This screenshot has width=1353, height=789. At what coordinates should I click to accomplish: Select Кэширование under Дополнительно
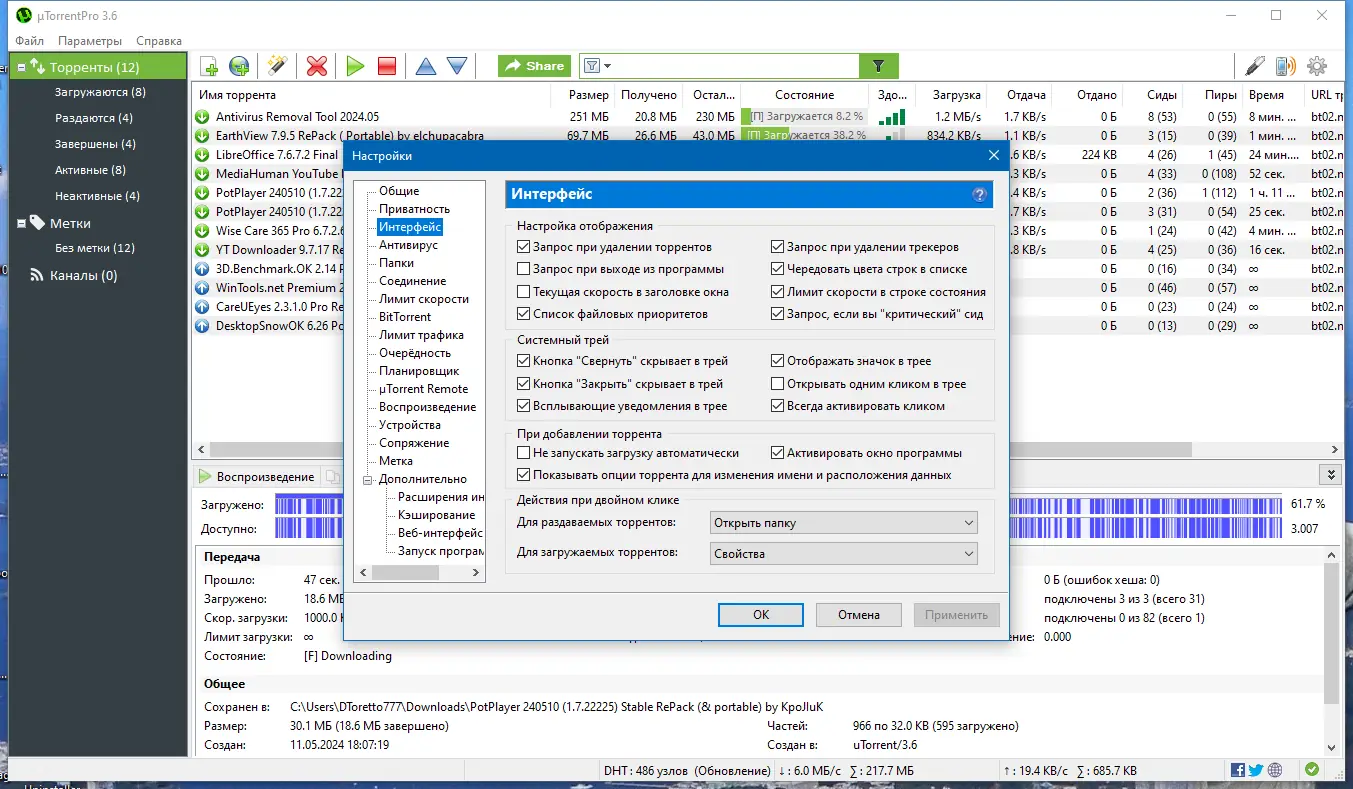click(436, 515)
